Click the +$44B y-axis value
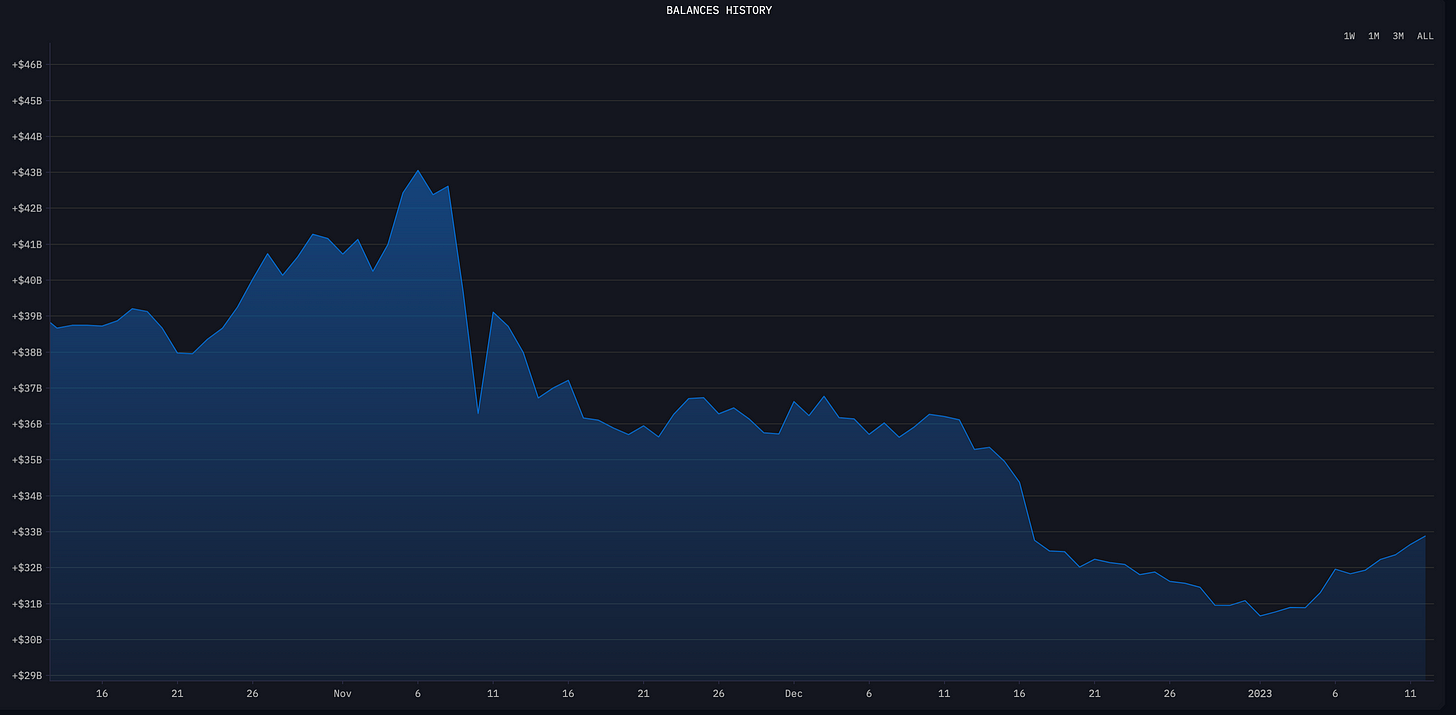The image size is (1456, 715). (x=27, y=137)
